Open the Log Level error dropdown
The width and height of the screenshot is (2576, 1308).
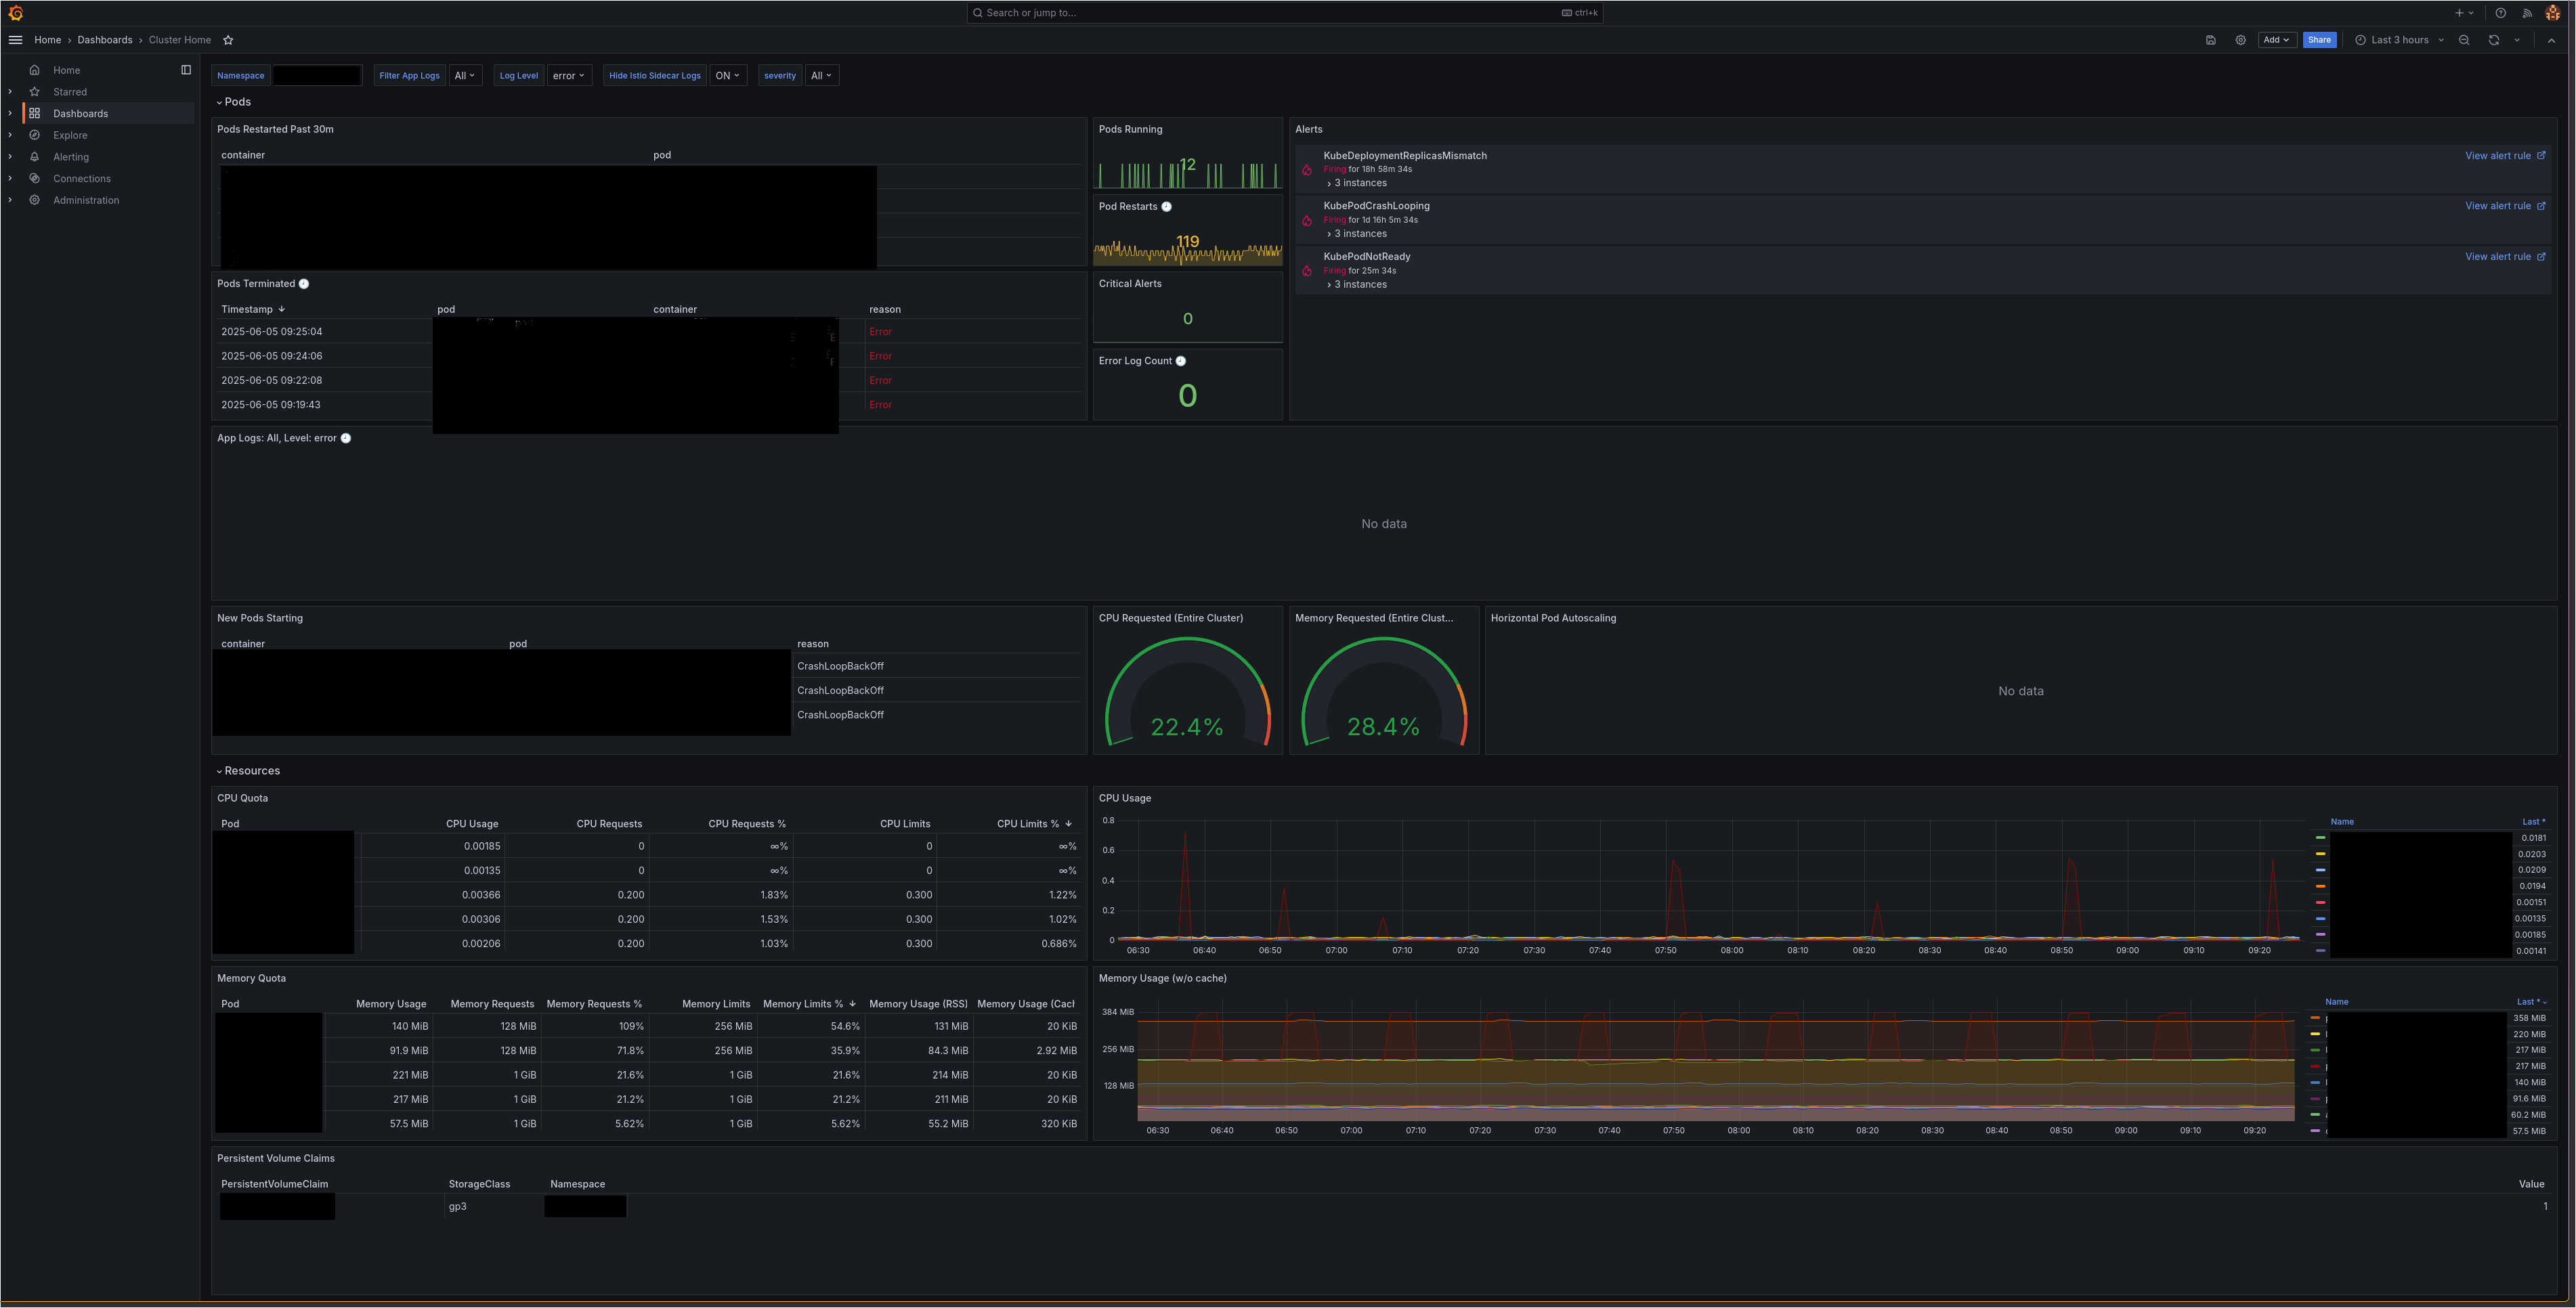pos(569,76)
